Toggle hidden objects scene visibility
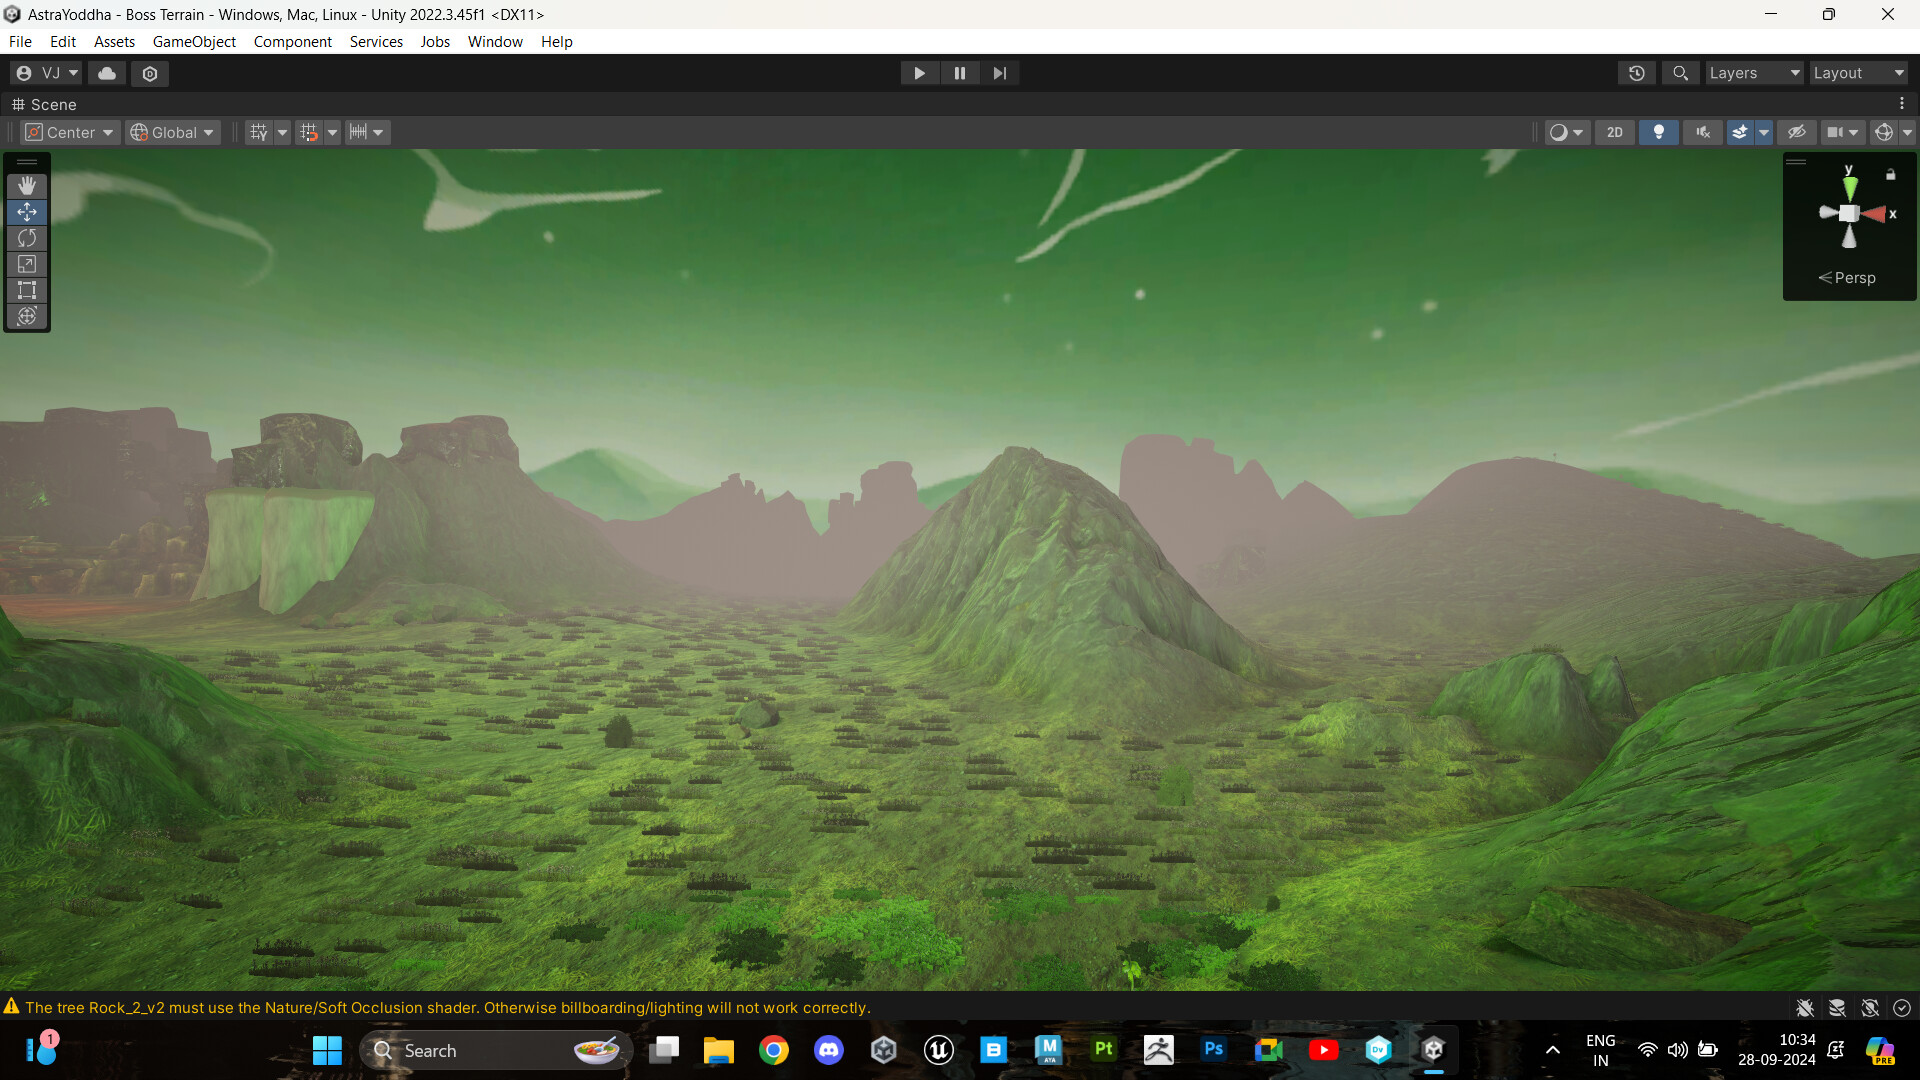This screenshot has height=1080, width=1920. pos(1797,132)
